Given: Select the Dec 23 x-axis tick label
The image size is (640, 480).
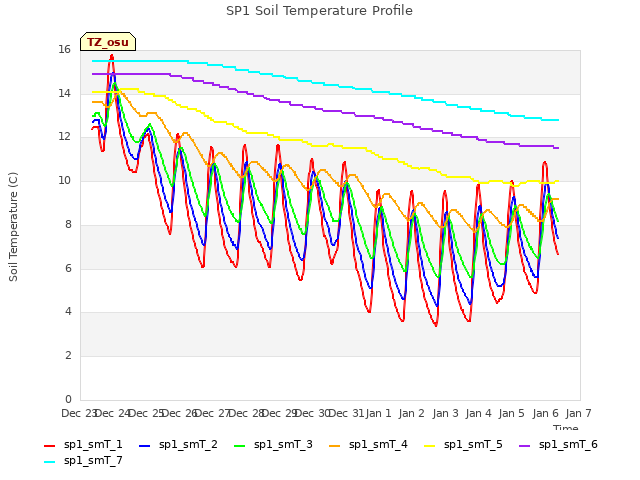Looking at the screenshot, I should click(78, 413).
